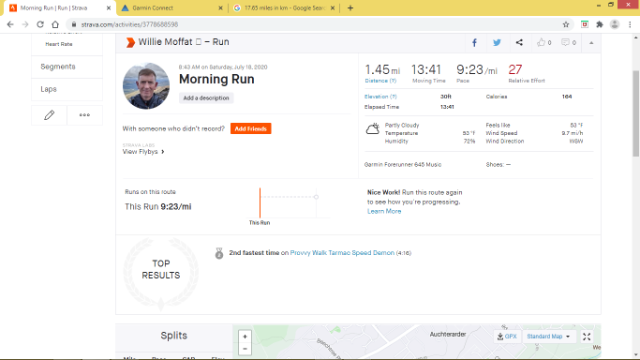Click the Distance help link
Screen dimensions: 640x360
[x=380, y=81]
